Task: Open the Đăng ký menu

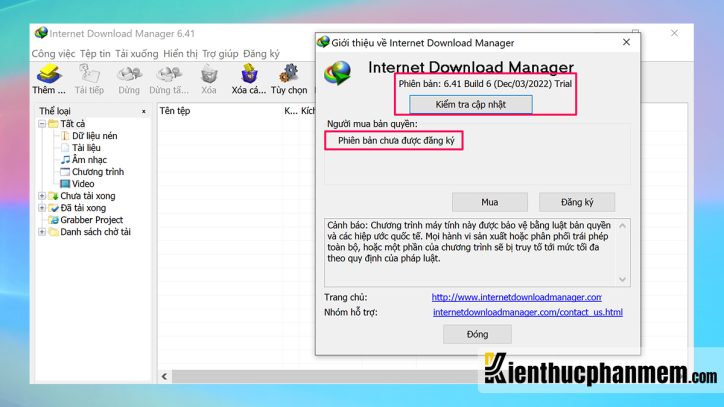Action: (261, 54)
